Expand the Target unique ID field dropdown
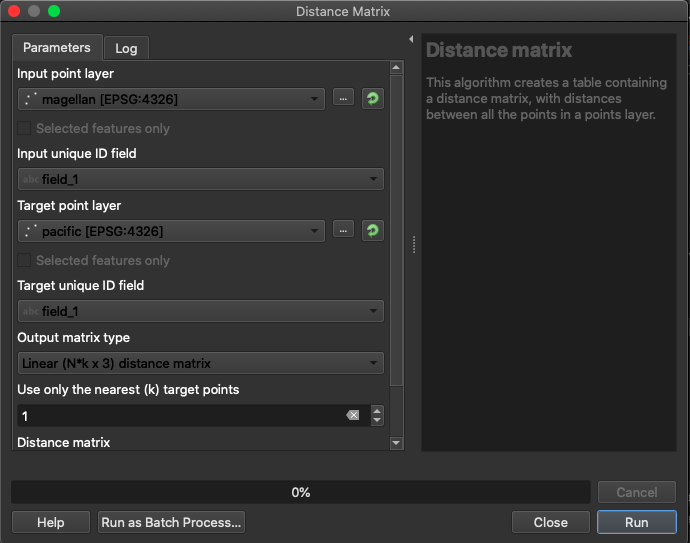 pyautogui.click(x=201, y=312)
